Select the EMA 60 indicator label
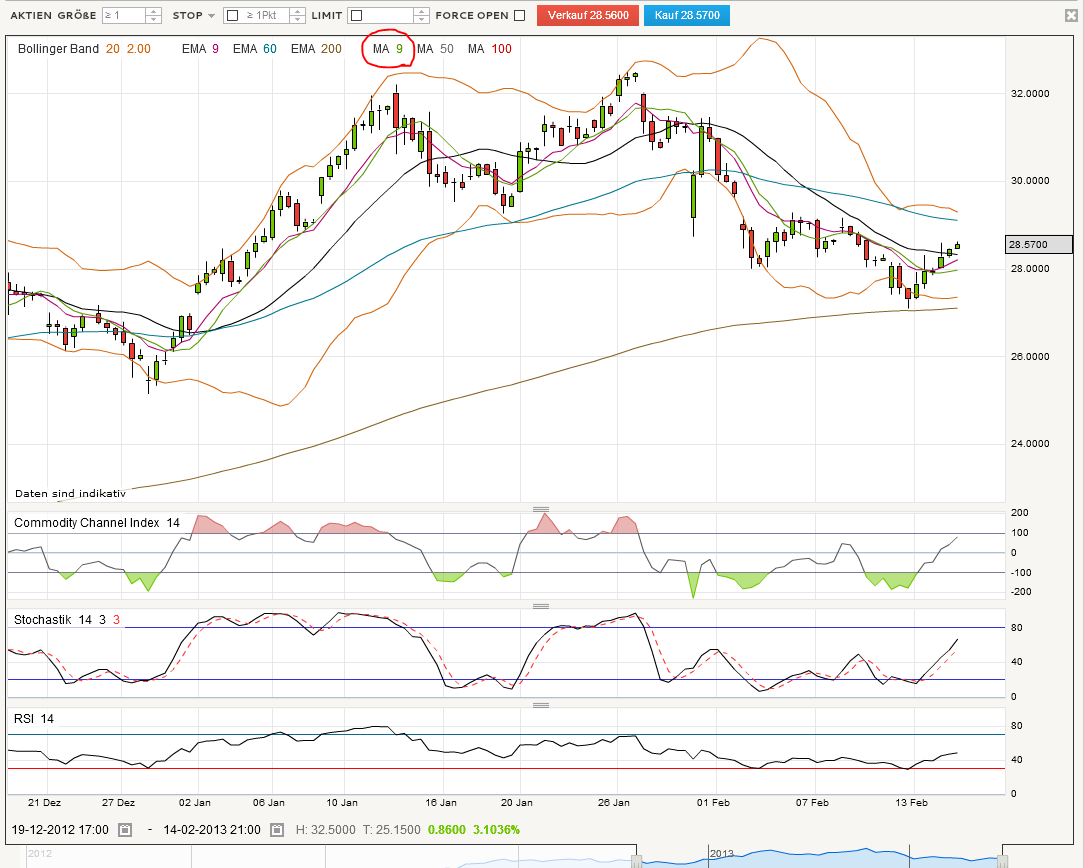 254,48
